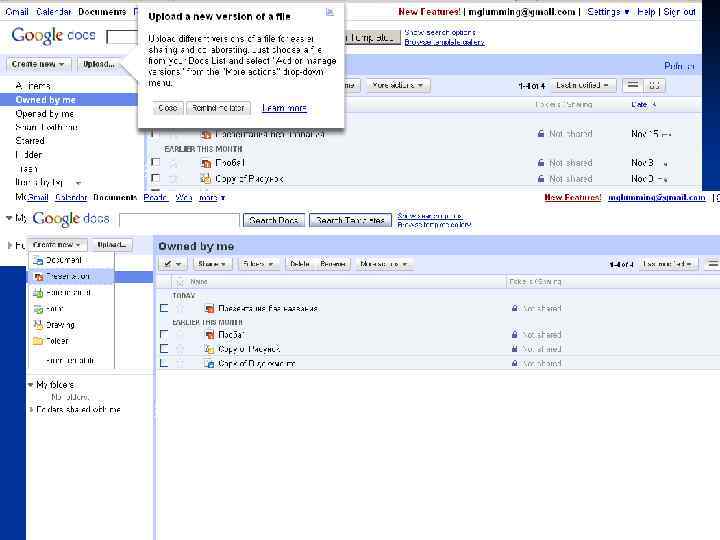Click Upload button in bottom window
This screenshot has height=540, width=720.
coord(112,245)
